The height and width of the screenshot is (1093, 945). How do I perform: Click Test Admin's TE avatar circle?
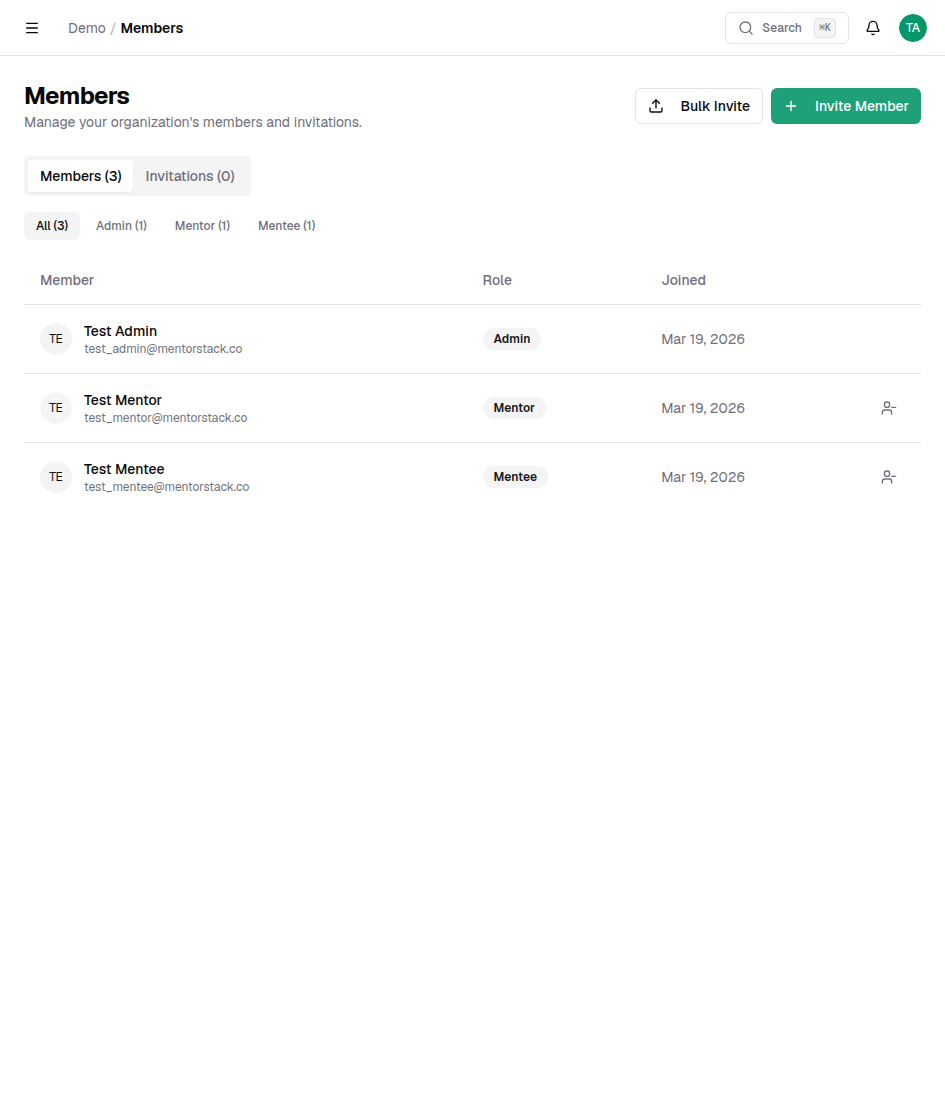(55, 338)
